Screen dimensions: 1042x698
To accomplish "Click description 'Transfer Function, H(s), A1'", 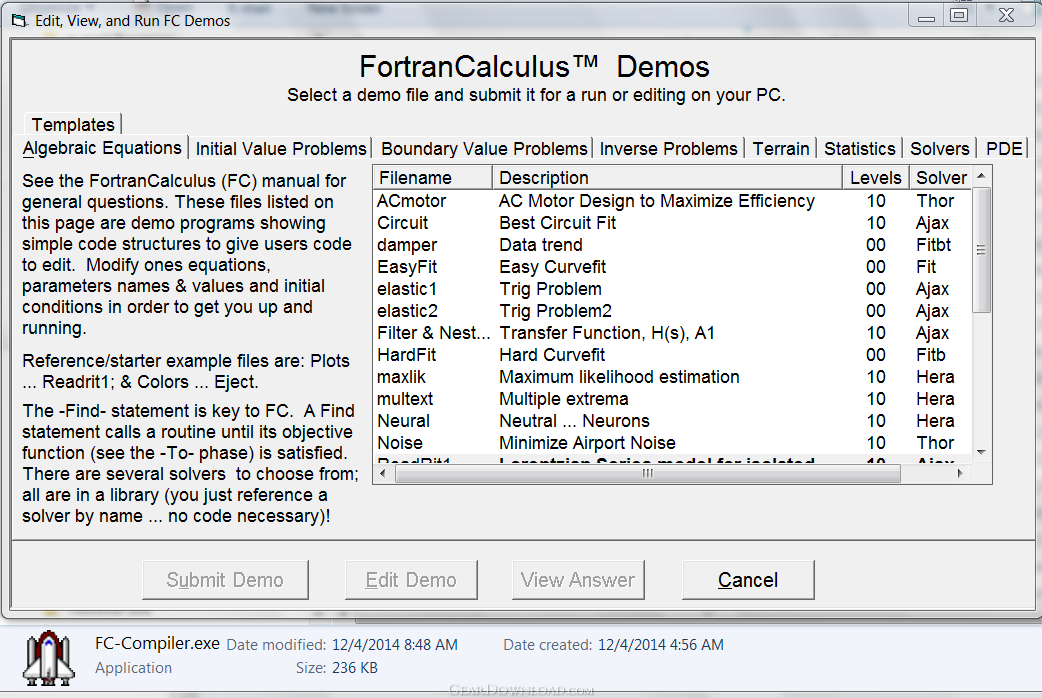I will coord(607,332).
